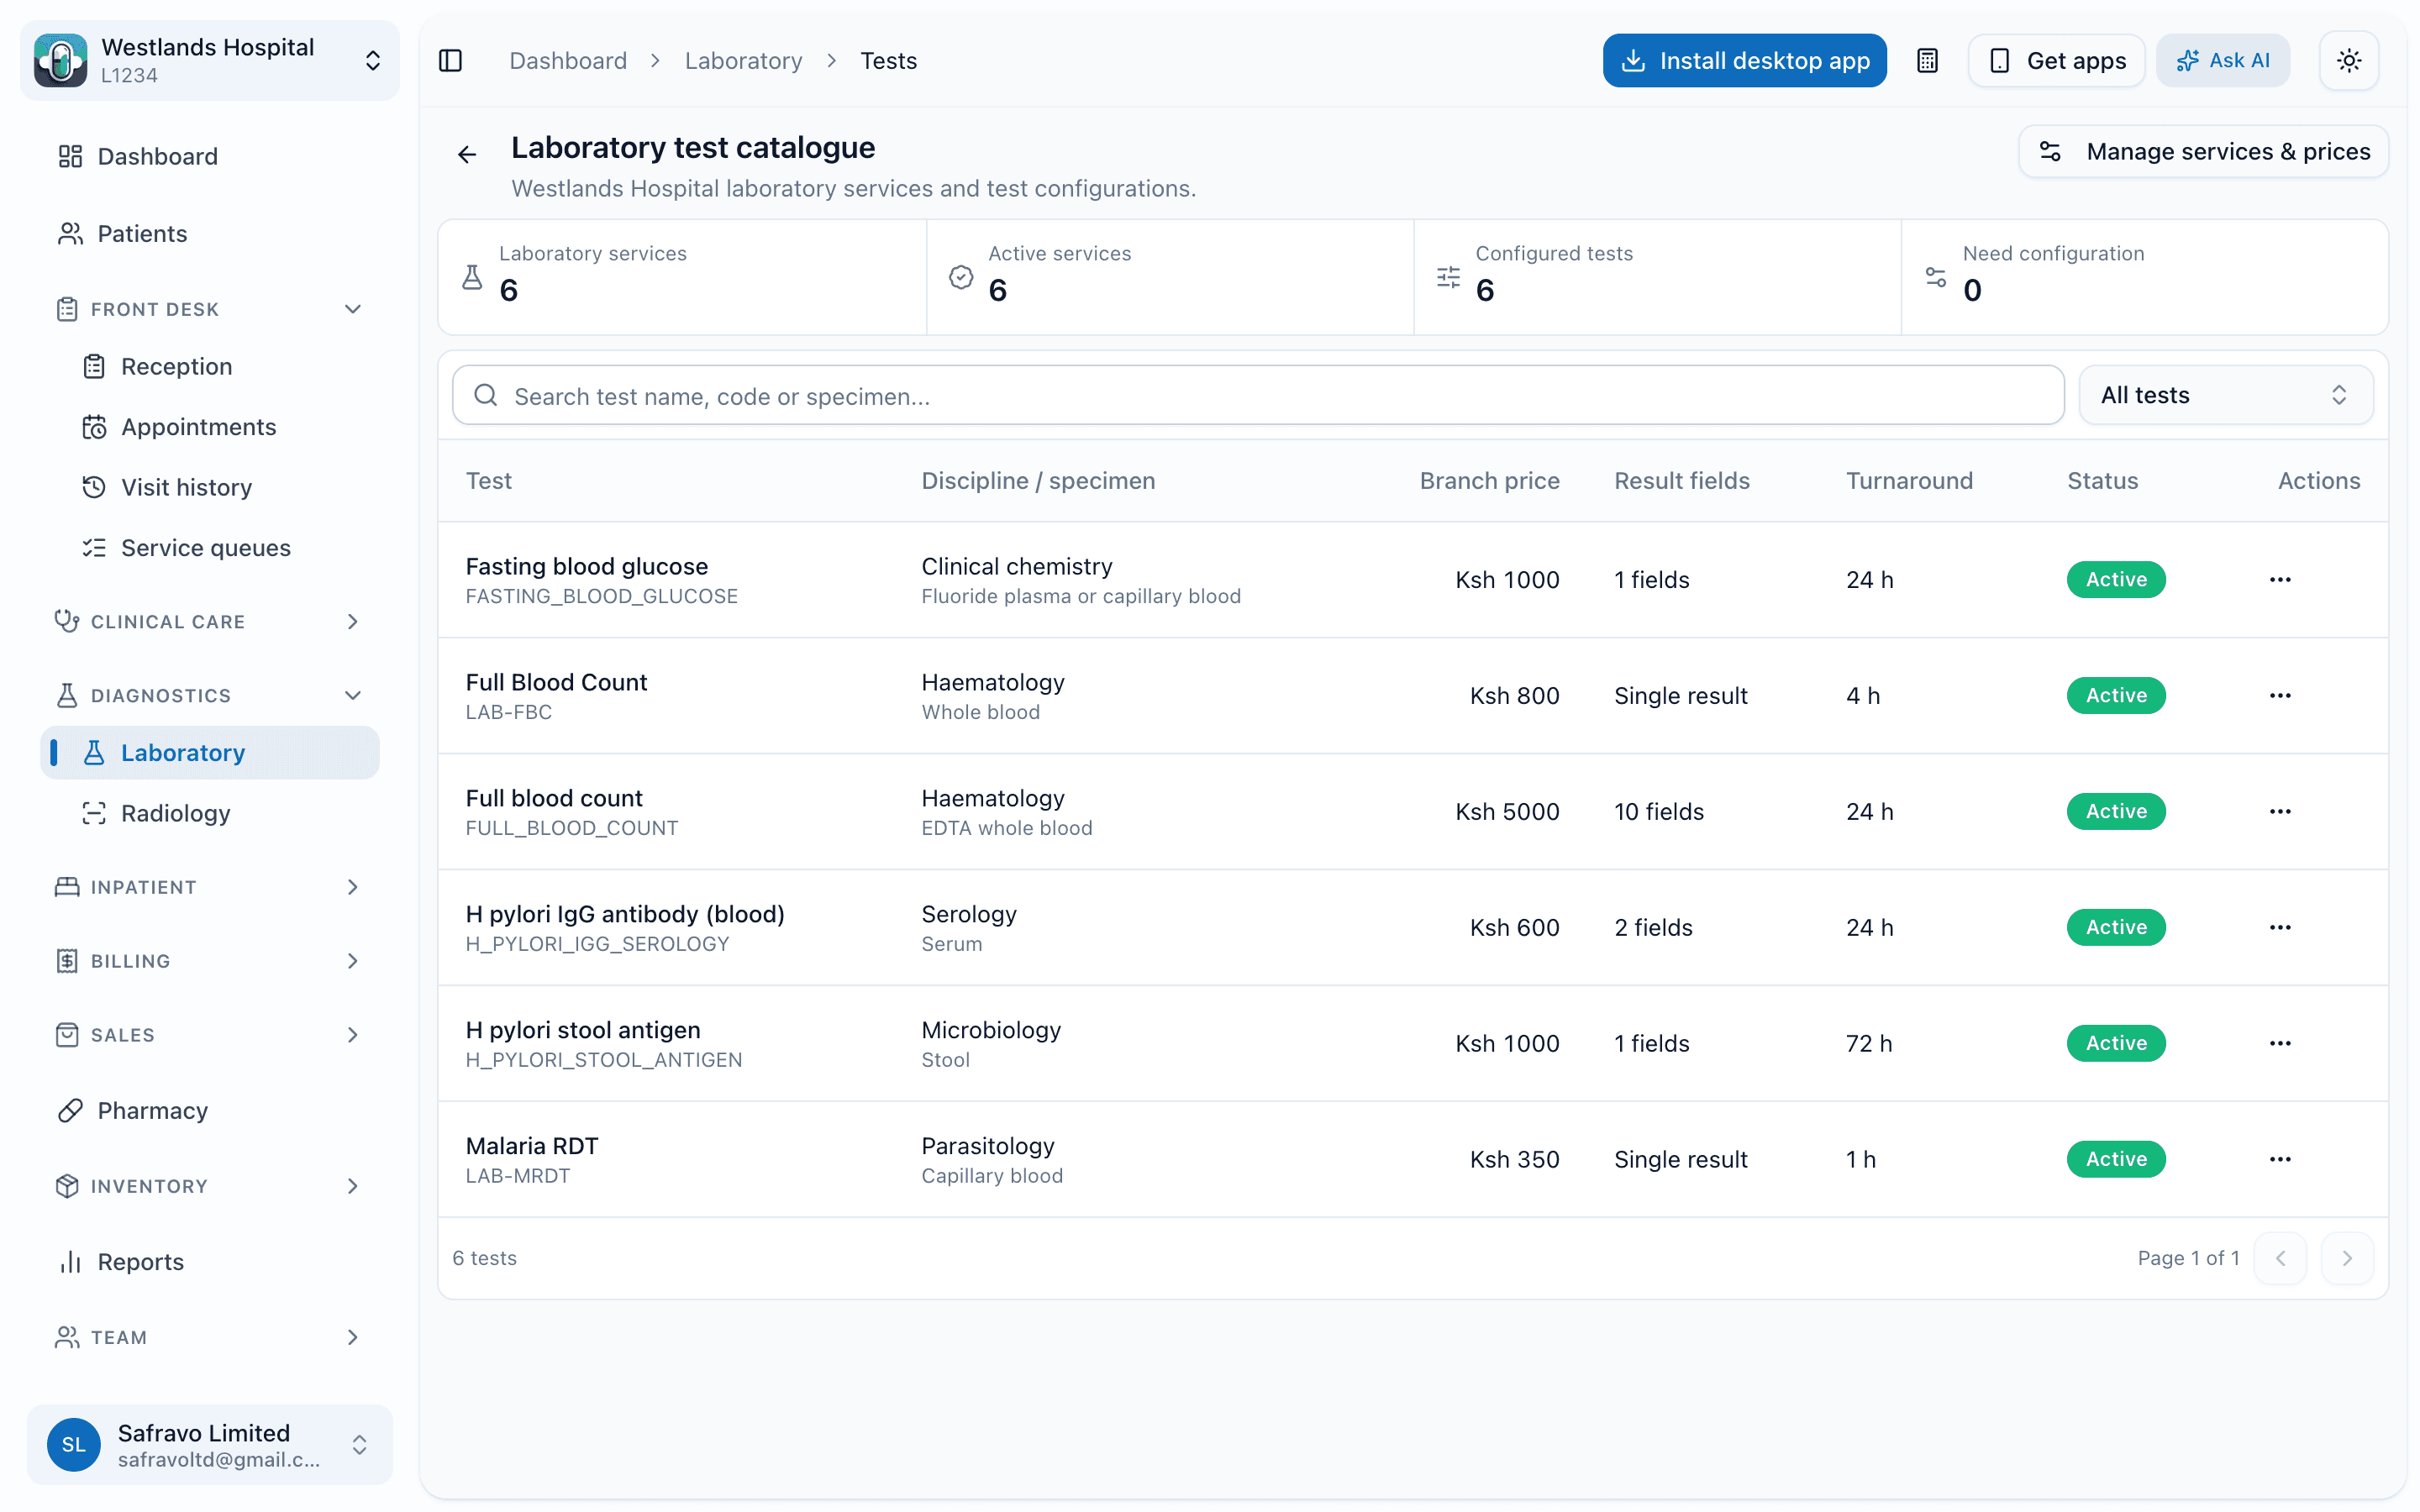This screenshot has width=2420, height=1512.
Task: Switch theme with the sun icon
Action: (2349, 61)
